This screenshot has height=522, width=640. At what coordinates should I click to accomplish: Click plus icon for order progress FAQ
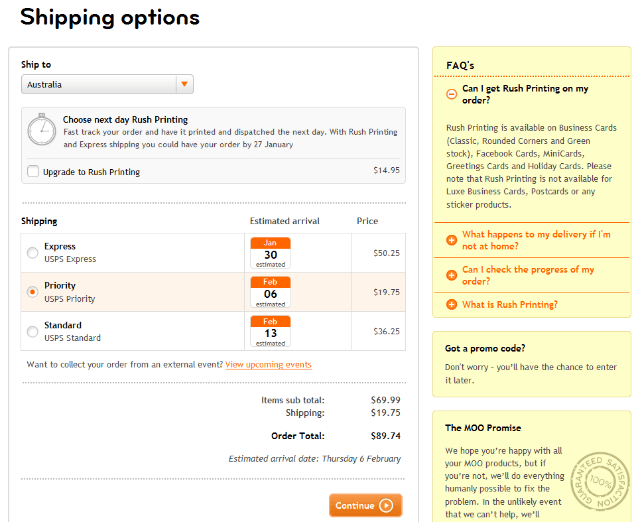click(452, 275)
